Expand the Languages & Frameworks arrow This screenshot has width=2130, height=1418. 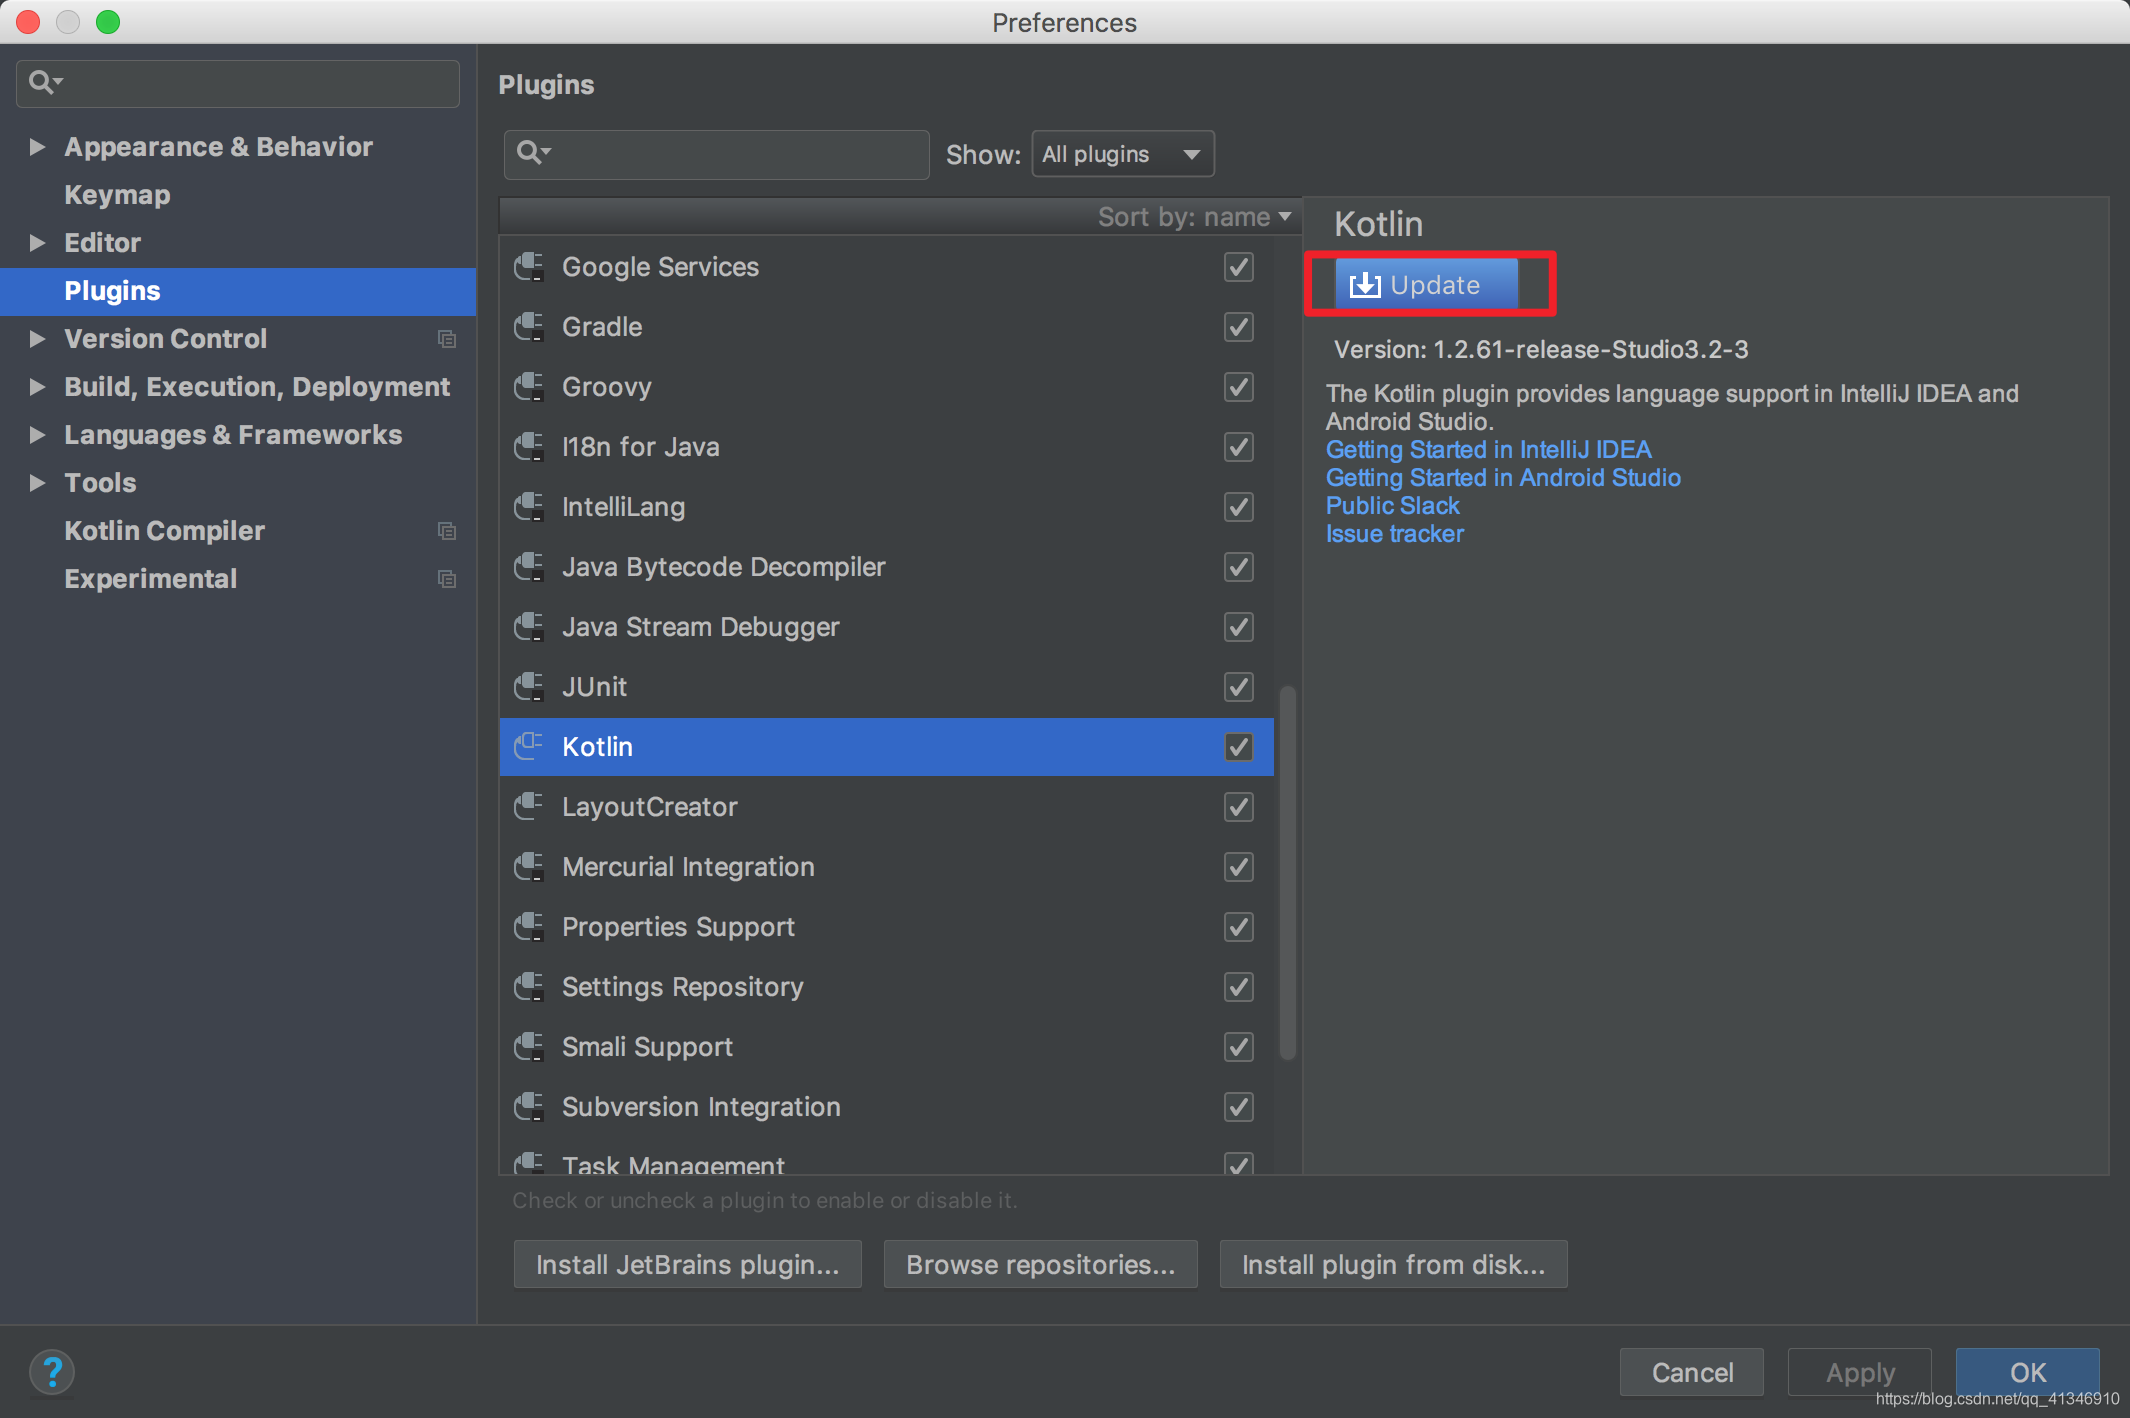point(37,435)
